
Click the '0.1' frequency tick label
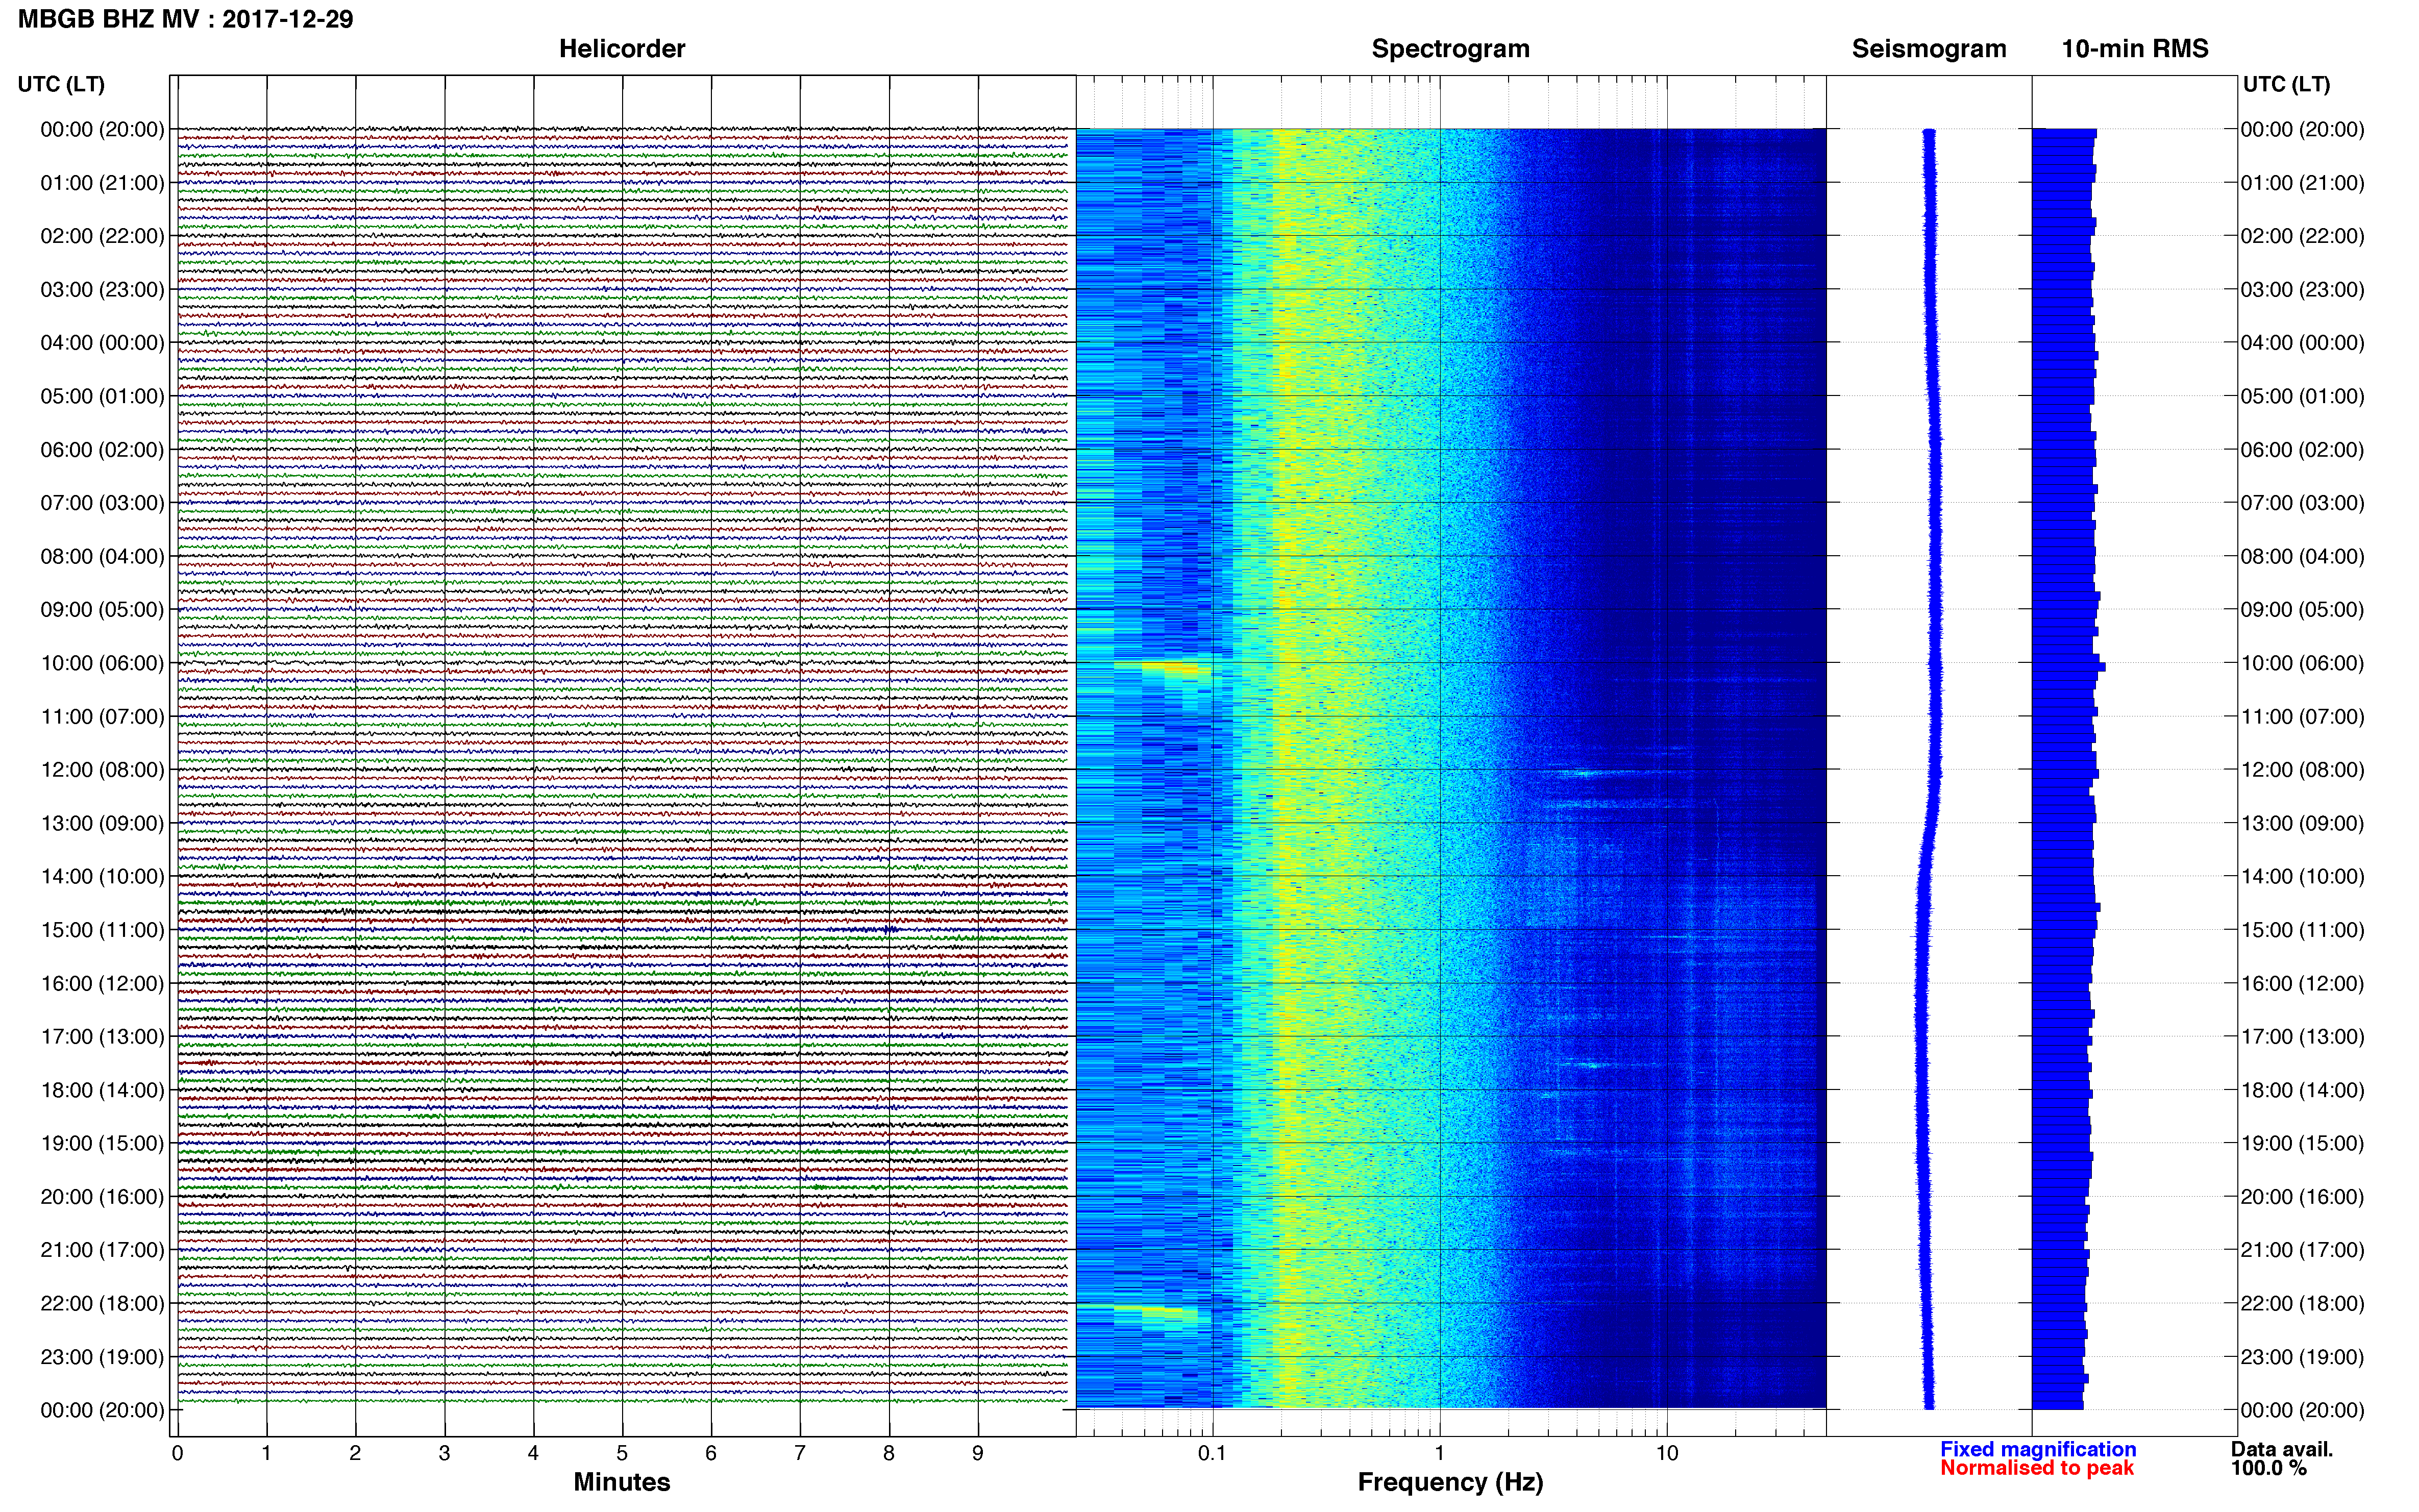click(1212, 1453)
